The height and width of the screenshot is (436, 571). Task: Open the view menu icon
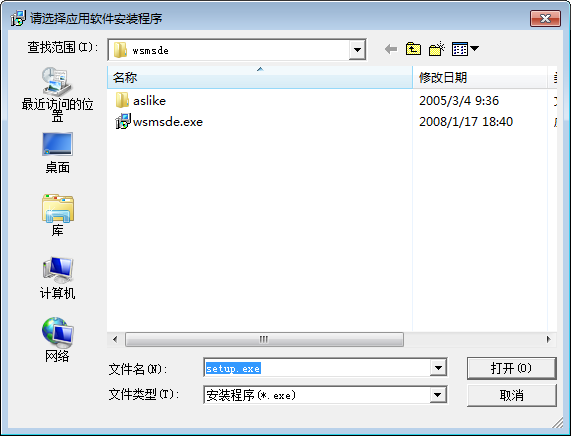[x=465, y=49]
